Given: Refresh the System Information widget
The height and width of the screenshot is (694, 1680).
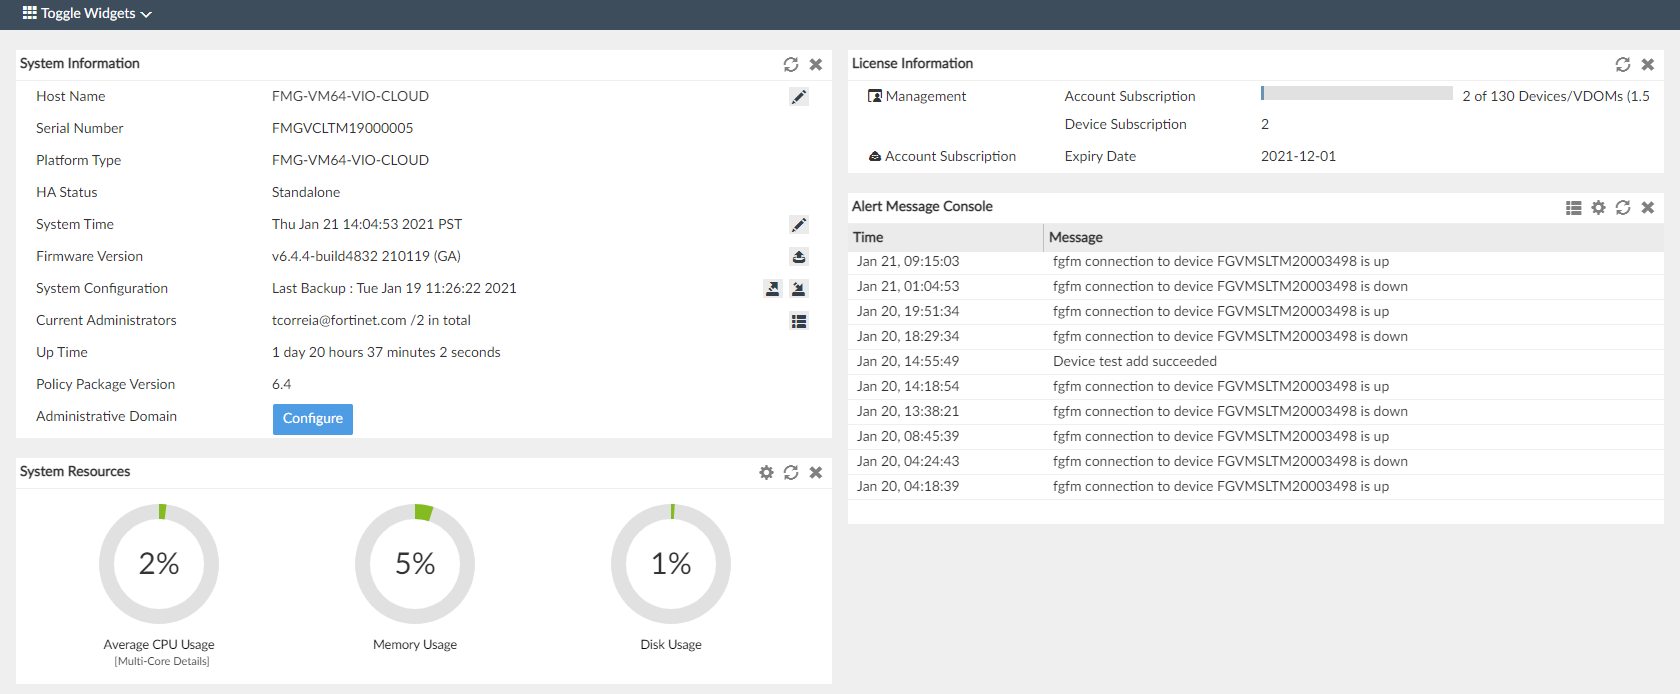Looking at the screenshot, I should pyautogui.click(x=791, y=64).
